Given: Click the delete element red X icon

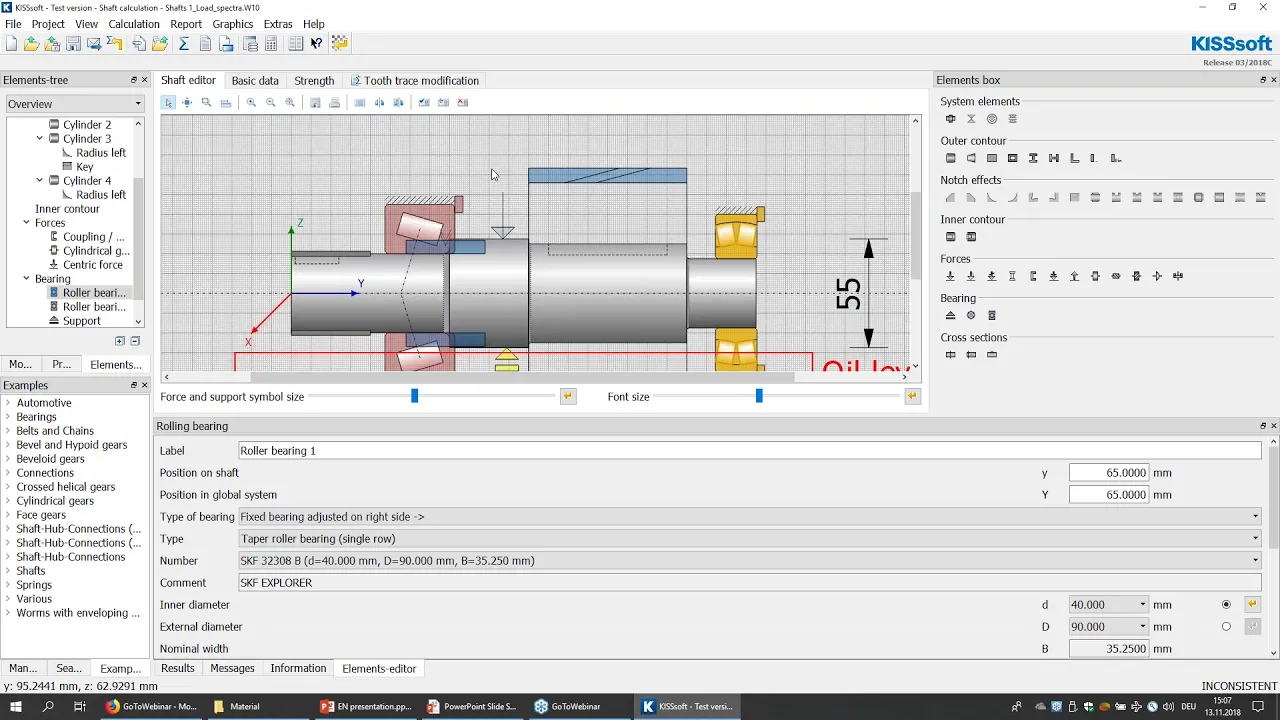Looking at the screenshot, I should point(462,102).
